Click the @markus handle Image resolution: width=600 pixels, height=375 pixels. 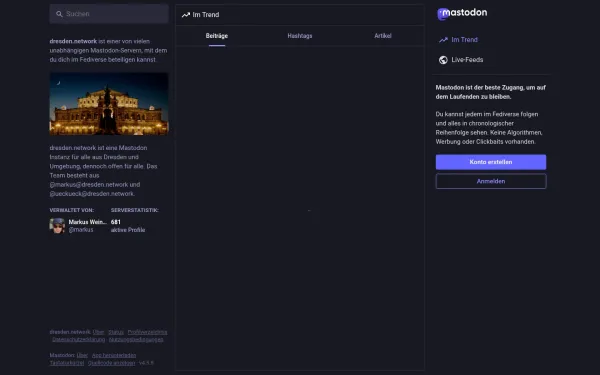81,230
